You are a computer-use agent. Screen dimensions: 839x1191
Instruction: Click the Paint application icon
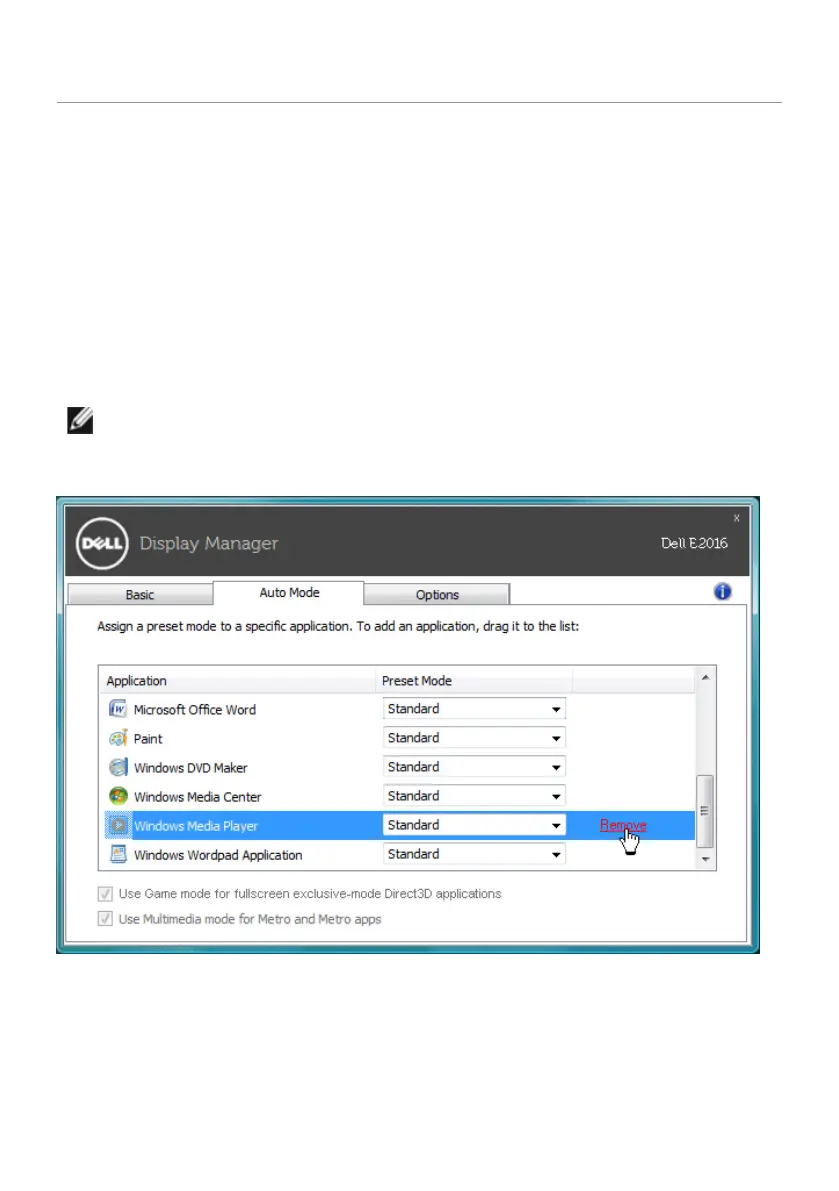(x=118, y=738)
